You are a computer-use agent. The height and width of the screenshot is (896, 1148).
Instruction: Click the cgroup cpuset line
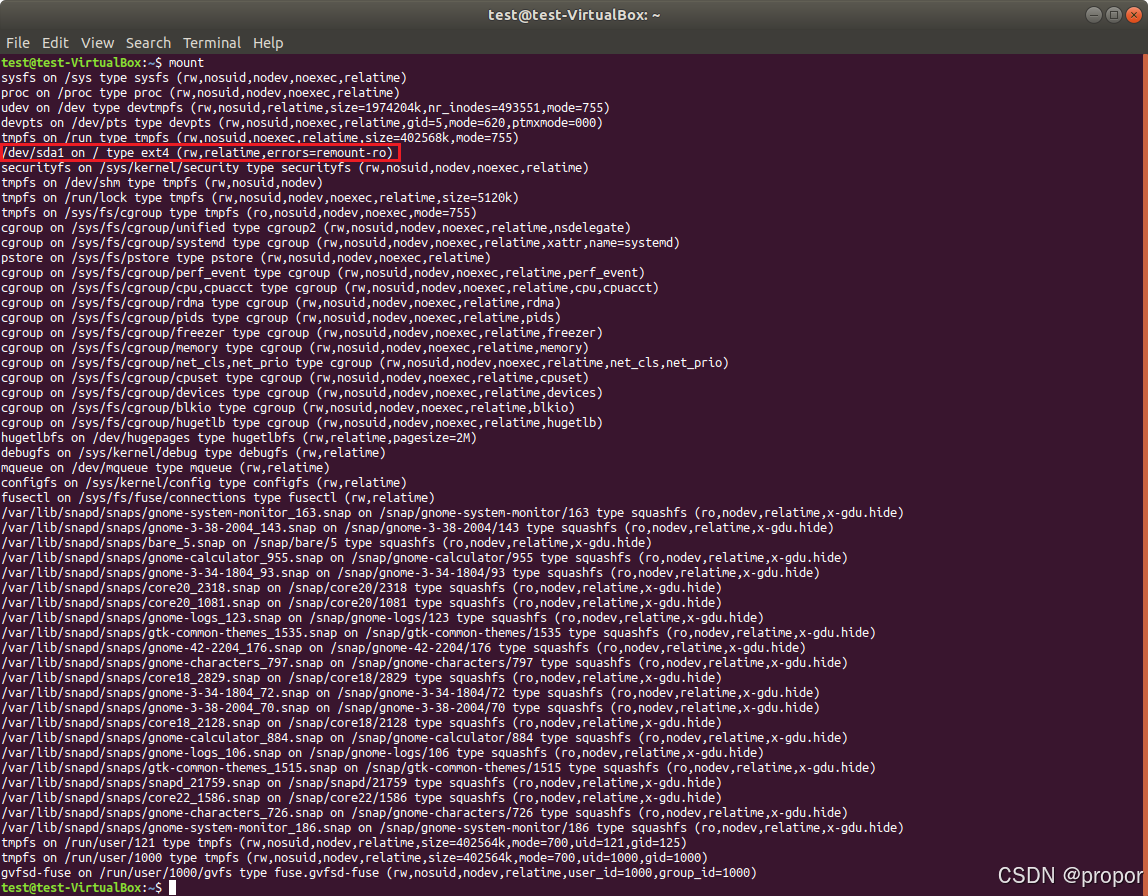click(295, 378)
